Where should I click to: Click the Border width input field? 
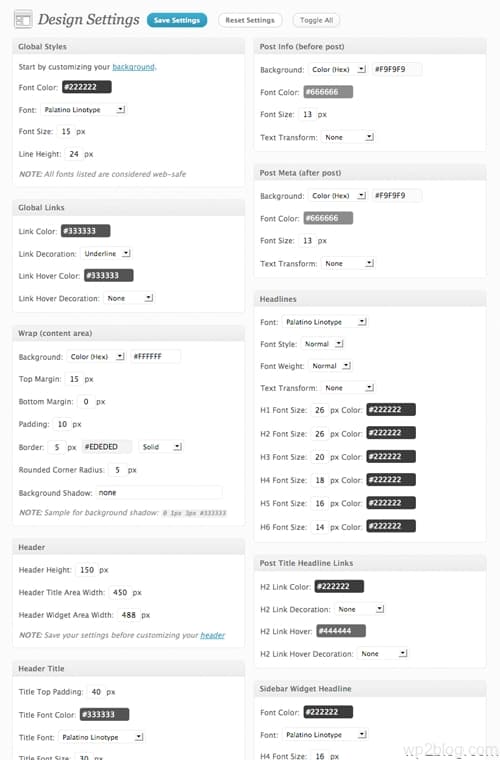(57, 447)
